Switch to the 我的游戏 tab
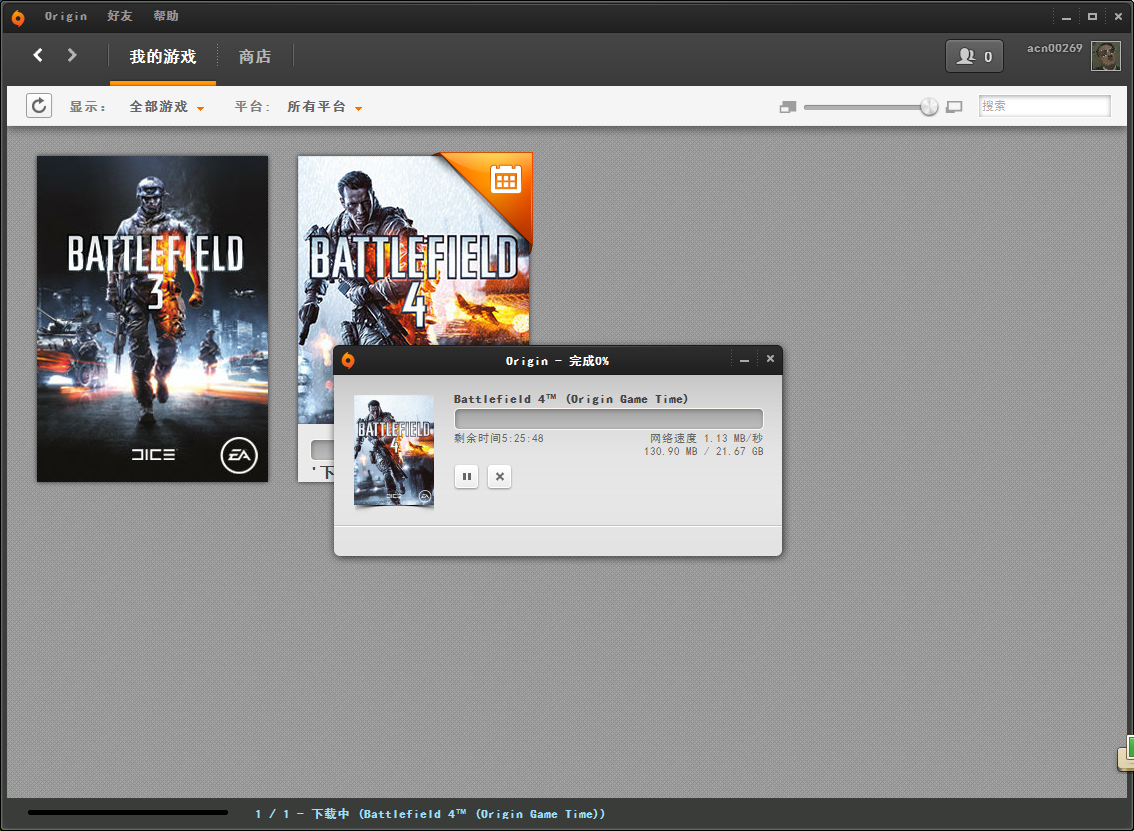 pyautogui.click(x=163, y=56)
